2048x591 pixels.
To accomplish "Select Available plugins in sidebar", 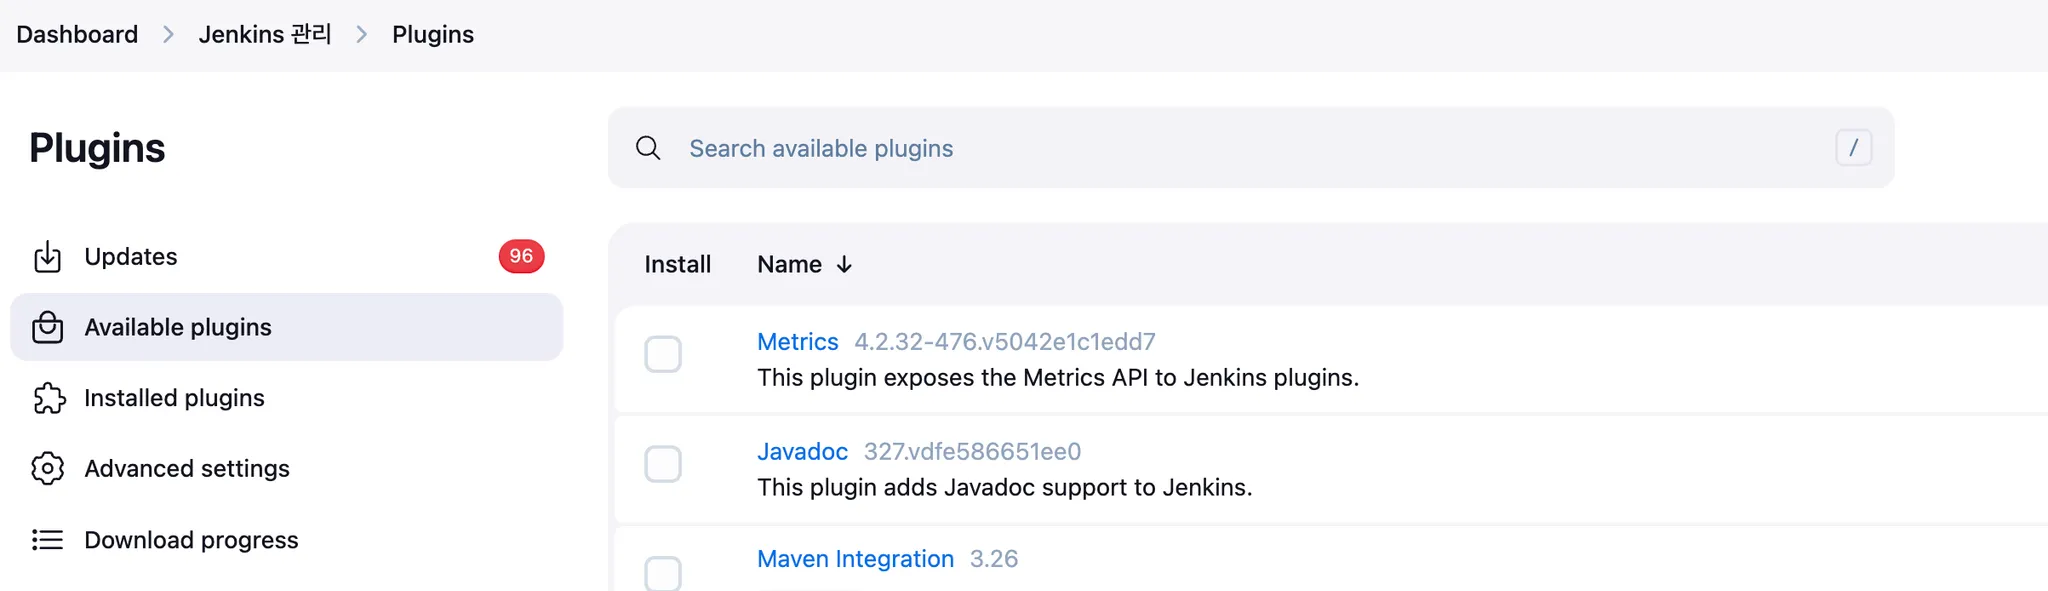I will click(x=287, y=327).
